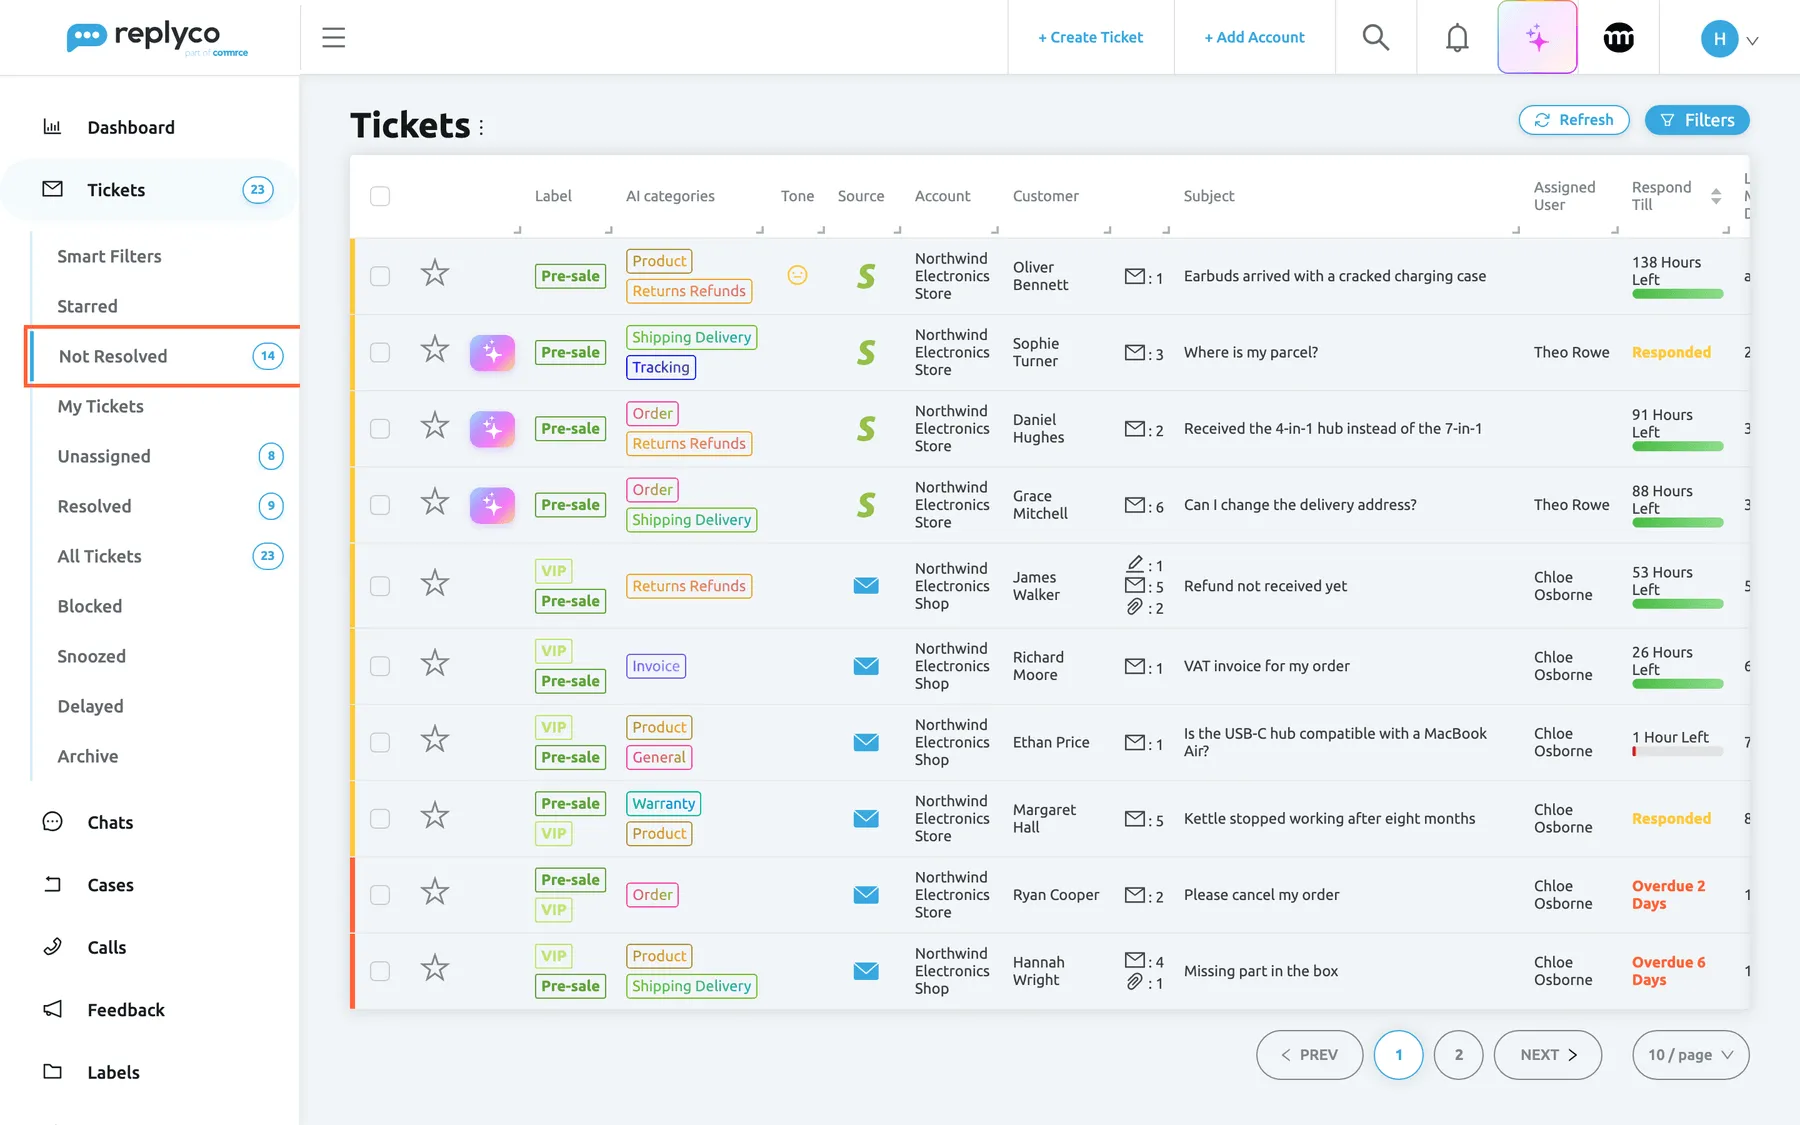Sort by Respond Till column arrows
1800x1125 pixels.
tap(1716, 196)
